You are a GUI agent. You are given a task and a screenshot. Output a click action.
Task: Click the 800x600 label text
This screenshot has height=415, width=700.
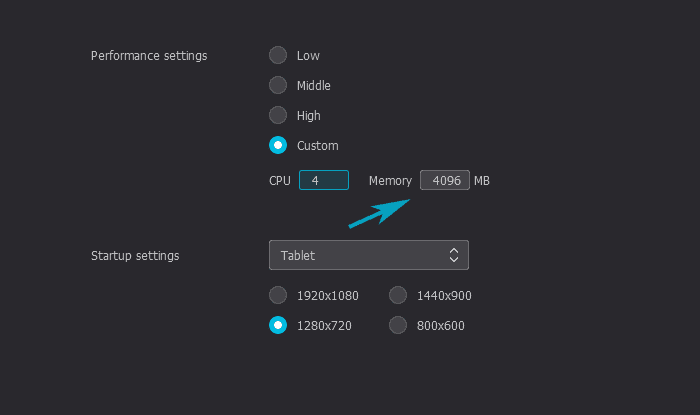441,326
